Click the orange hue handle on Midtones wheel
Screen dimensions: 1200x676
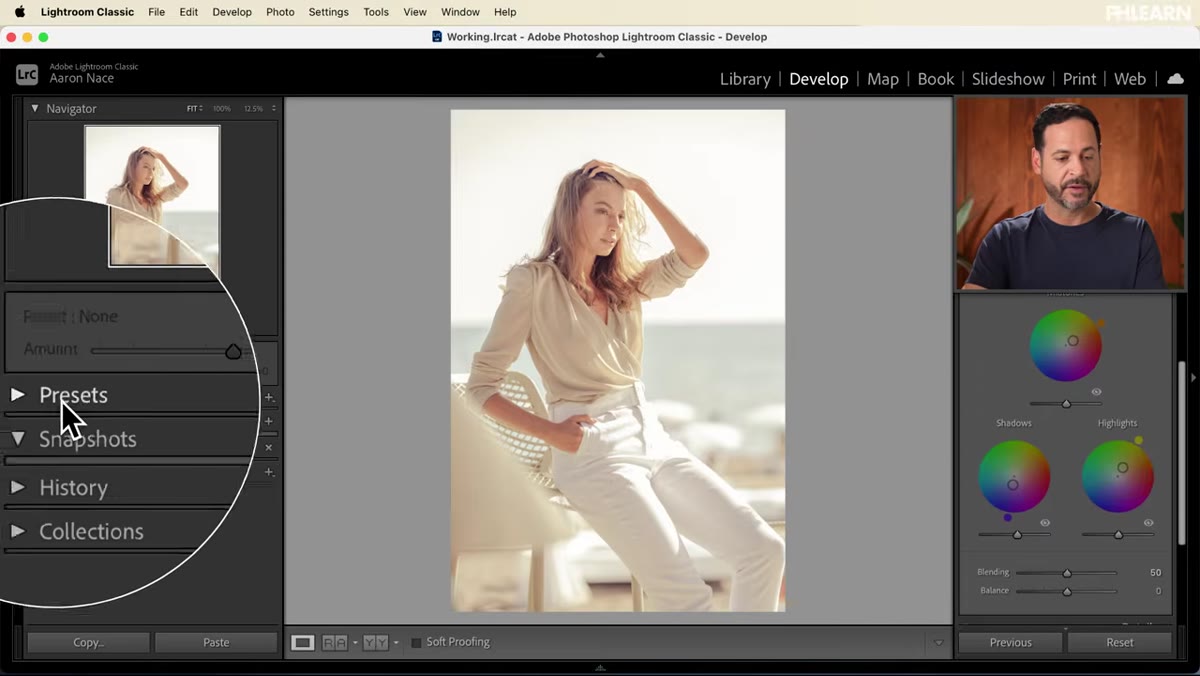click(1099, 323)
